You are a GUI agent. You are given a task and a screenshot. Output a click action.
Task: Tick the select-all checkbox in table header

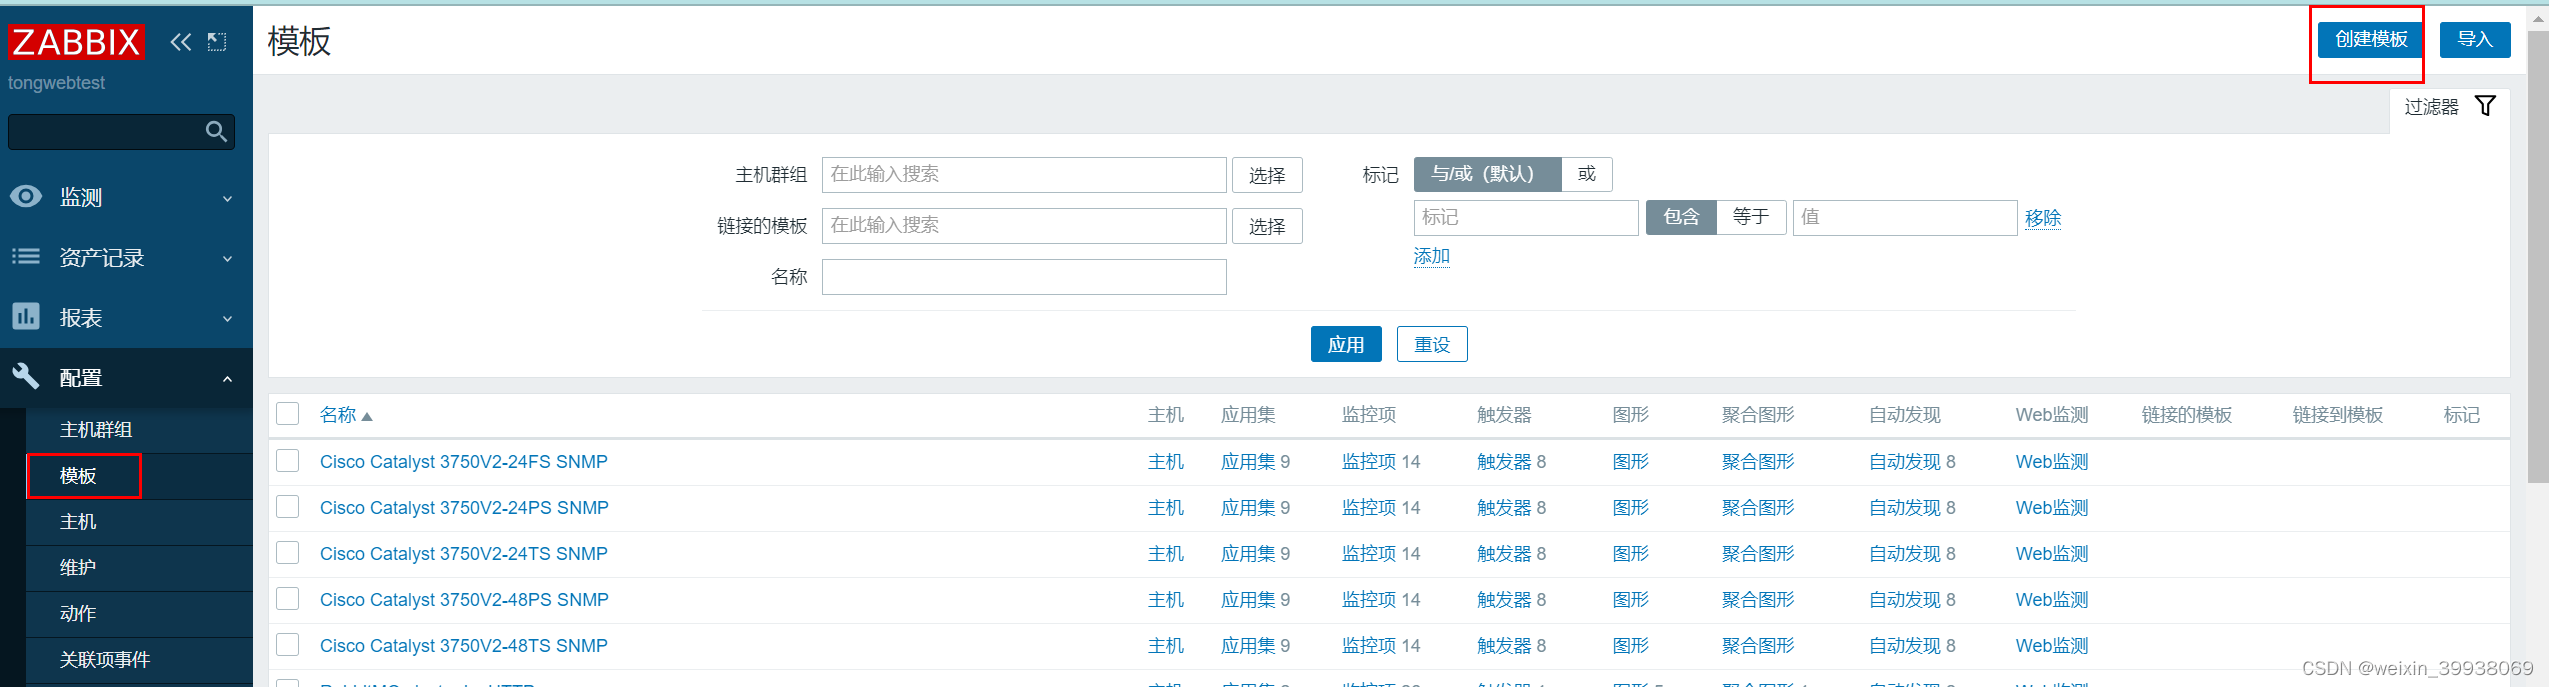288,414
